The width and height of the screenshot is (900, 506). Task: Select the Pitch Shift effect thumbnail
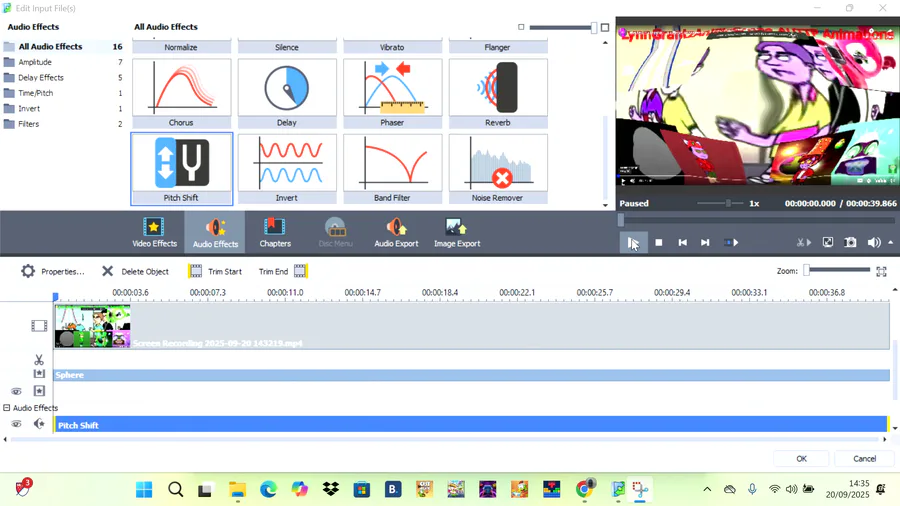181,169
